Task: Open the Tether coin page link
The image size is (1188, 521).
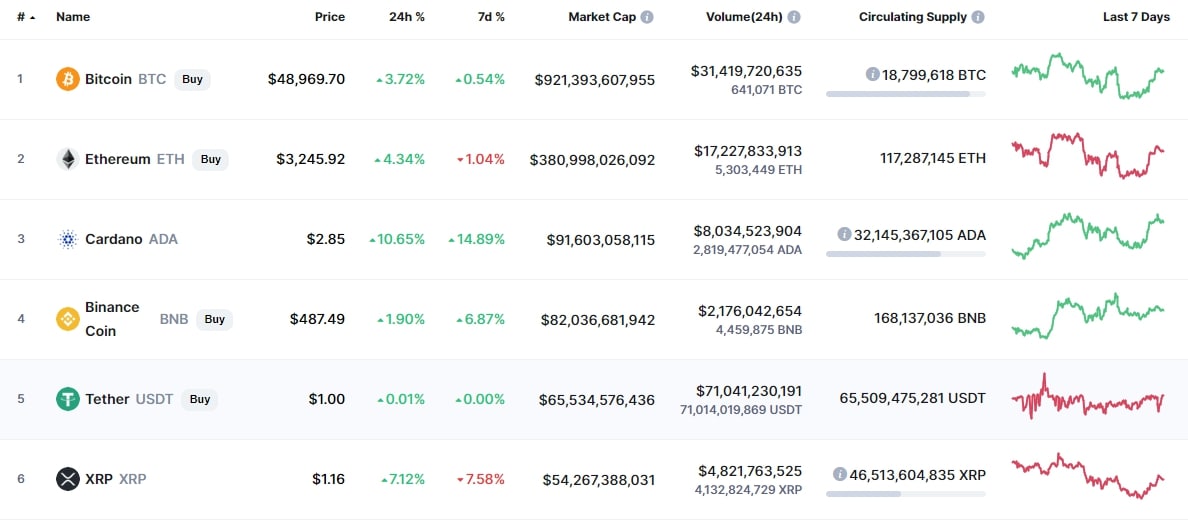Action: 107,399
